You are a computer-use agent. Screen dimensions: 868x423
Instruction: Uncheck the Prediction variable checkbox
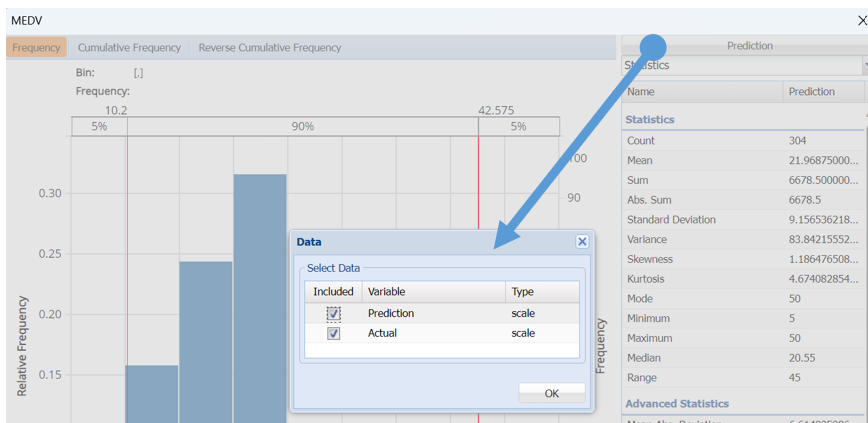pyautogui.click(x=334, y=313)
